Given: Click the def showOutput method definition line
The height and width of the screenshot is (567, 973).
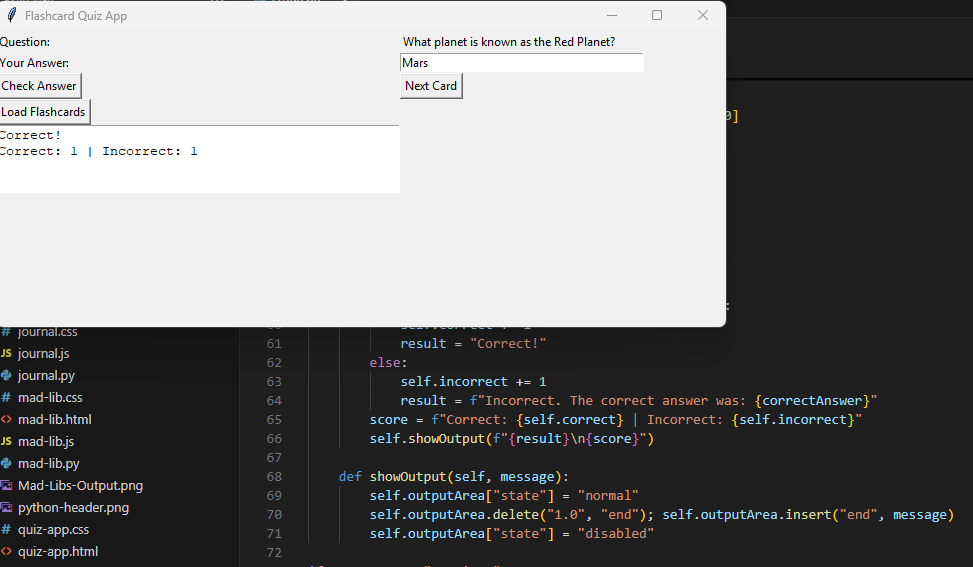Looking at the screenshot, I should point(454,477).
